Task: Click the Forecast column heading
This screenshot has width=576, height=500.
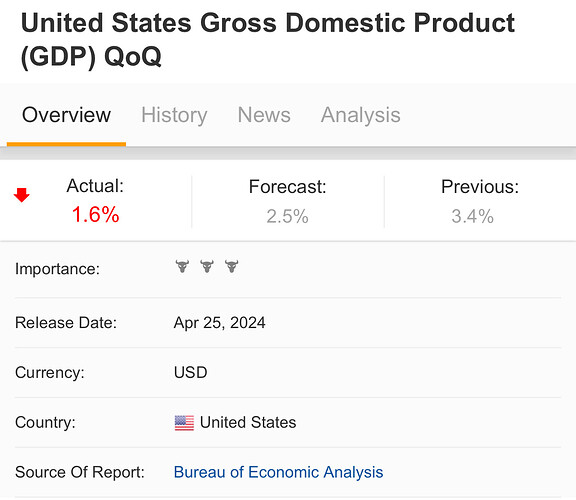Action: (x=287, y=187)
